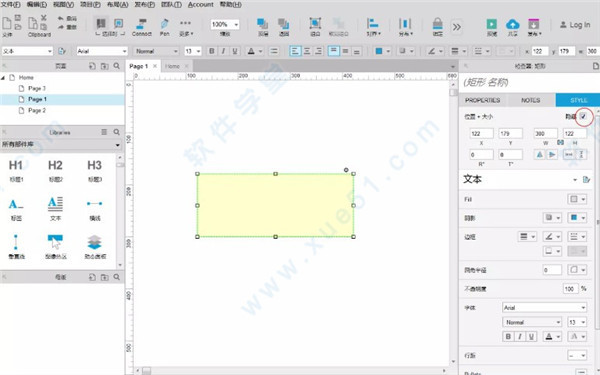
Task: Toggle italic in the Style panel
Action: 520,336
